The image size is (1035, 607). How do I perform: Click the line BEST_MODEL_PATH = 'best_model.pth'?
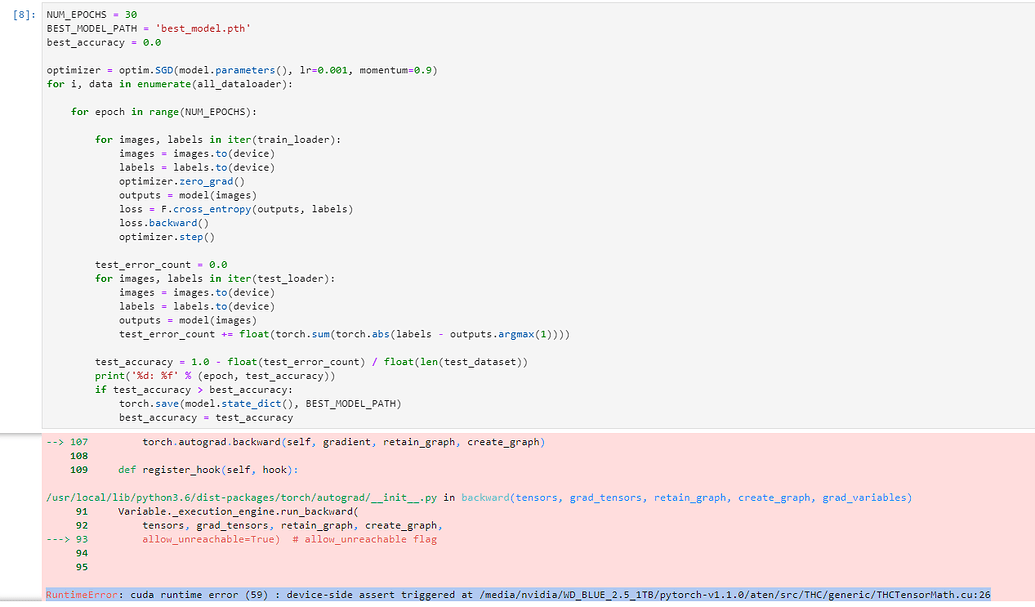[x=149, y=28]
